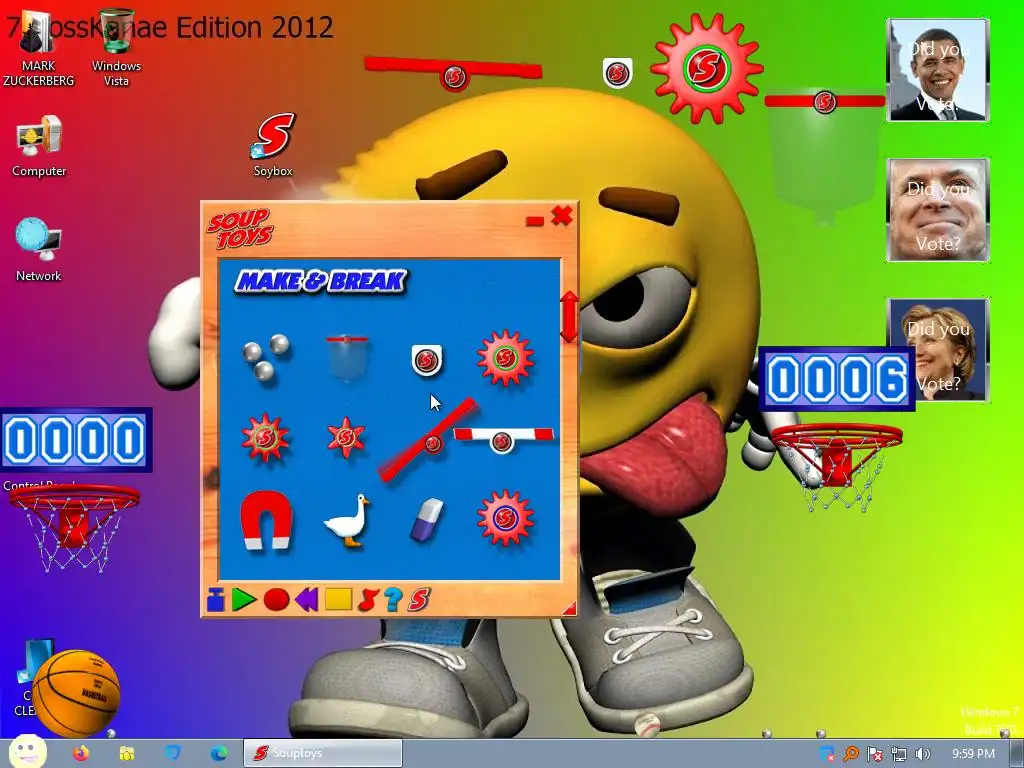1024x768 pixels.
Task: Click the orange basketball on desktop
Action: pyautogui.click(x=76, y=693)
